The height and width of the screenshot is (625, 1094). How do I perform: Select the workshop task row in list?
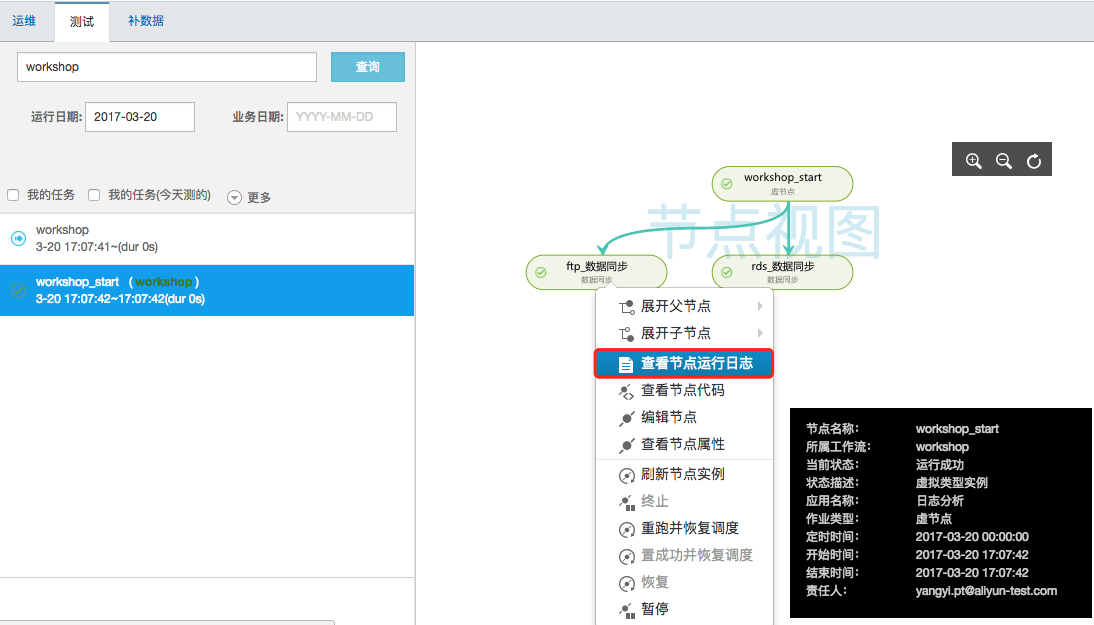click(x=207, y=239)
